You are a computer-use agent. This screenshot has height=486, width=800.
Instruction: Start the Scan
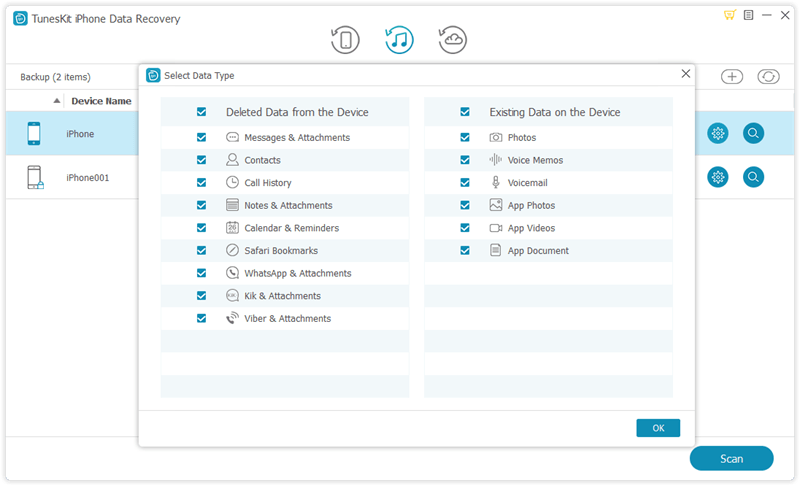[731, 458]
